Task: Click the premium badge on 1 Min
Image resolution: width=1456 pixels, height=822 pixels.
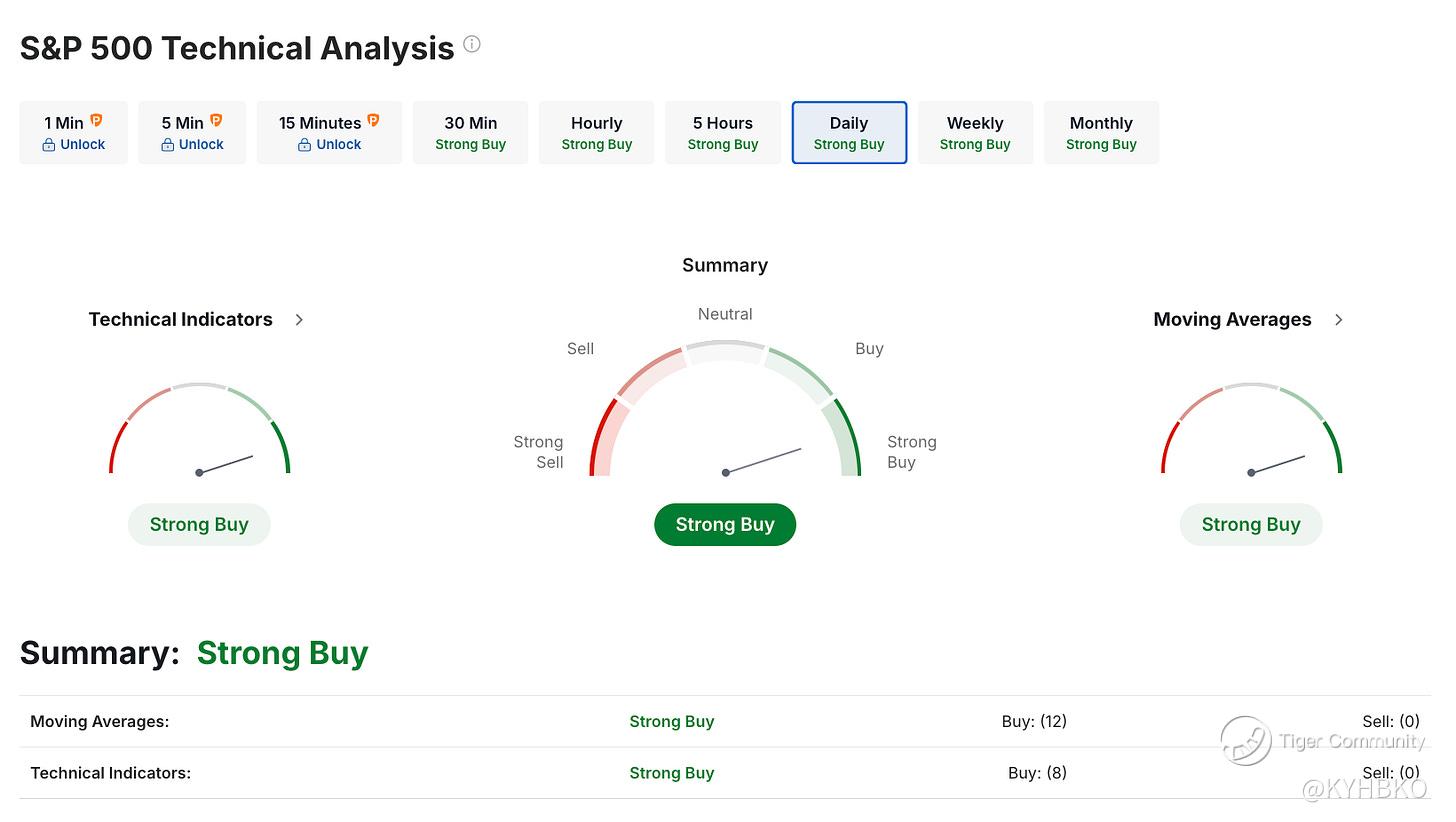Action: [x=97, y=120]
